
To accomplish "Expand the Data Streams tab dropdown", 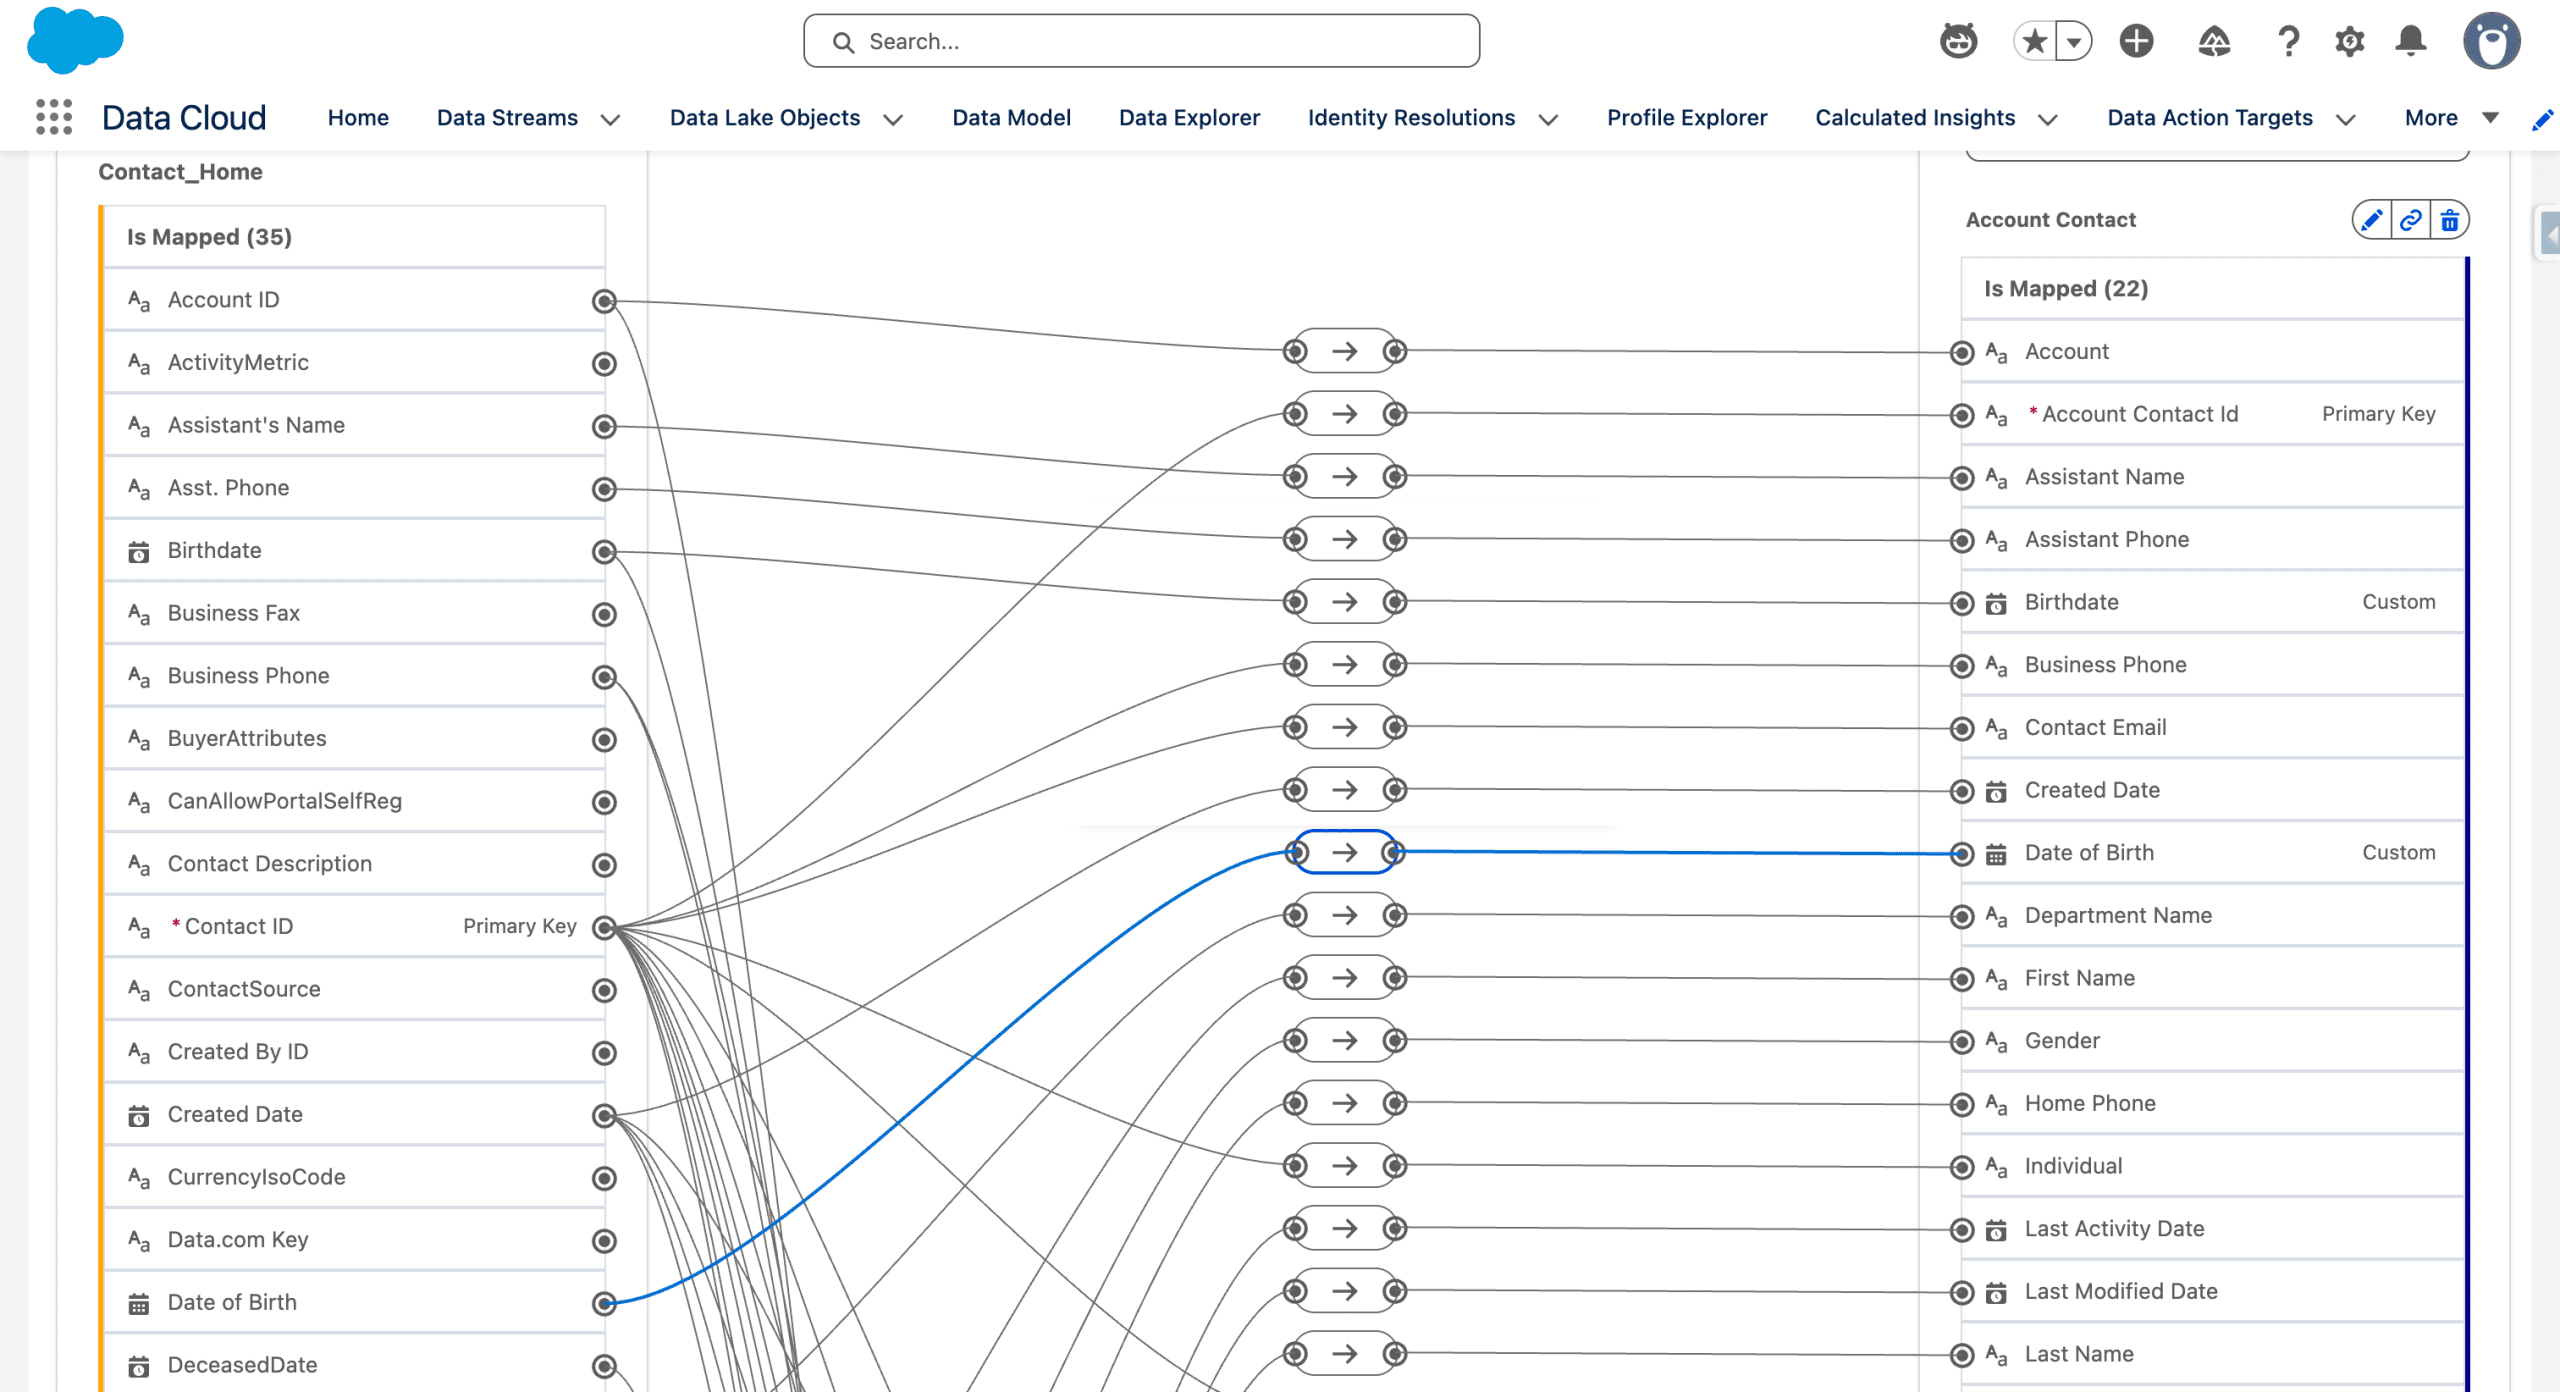I will pyautogui.click(x=610, y=119).
